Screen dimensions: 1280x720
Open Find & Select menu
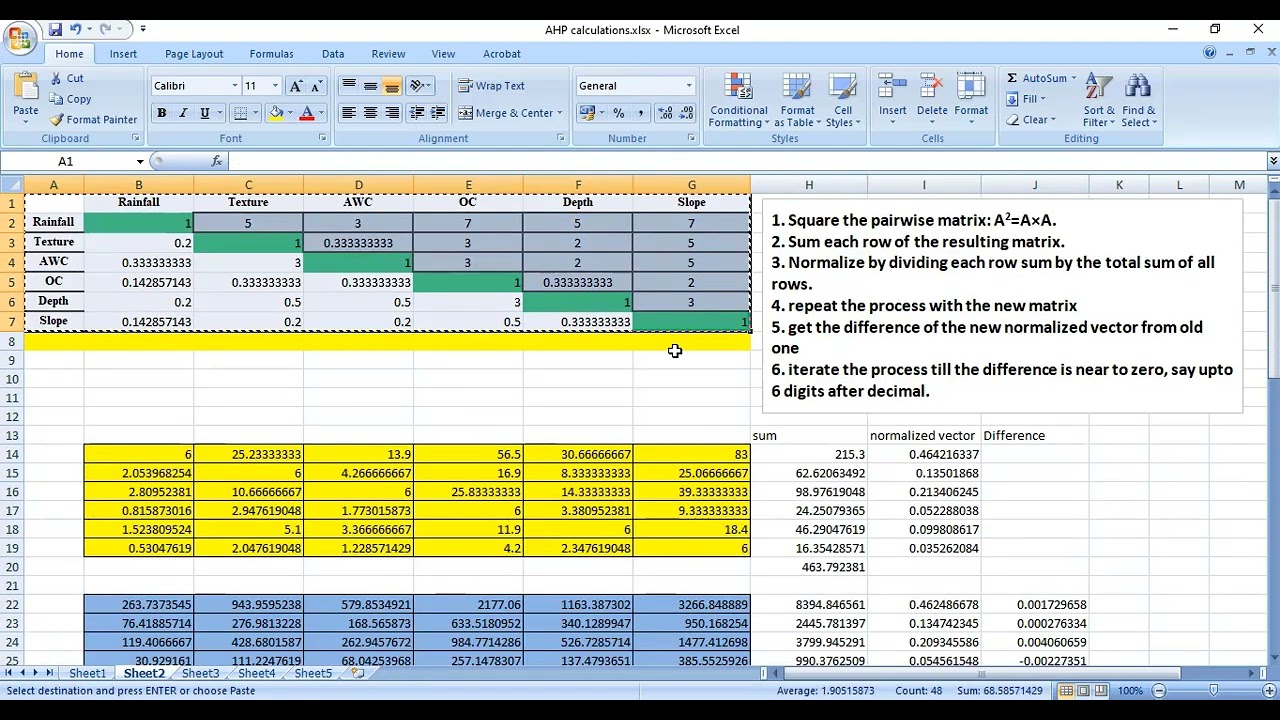[x=1138, y=100]
